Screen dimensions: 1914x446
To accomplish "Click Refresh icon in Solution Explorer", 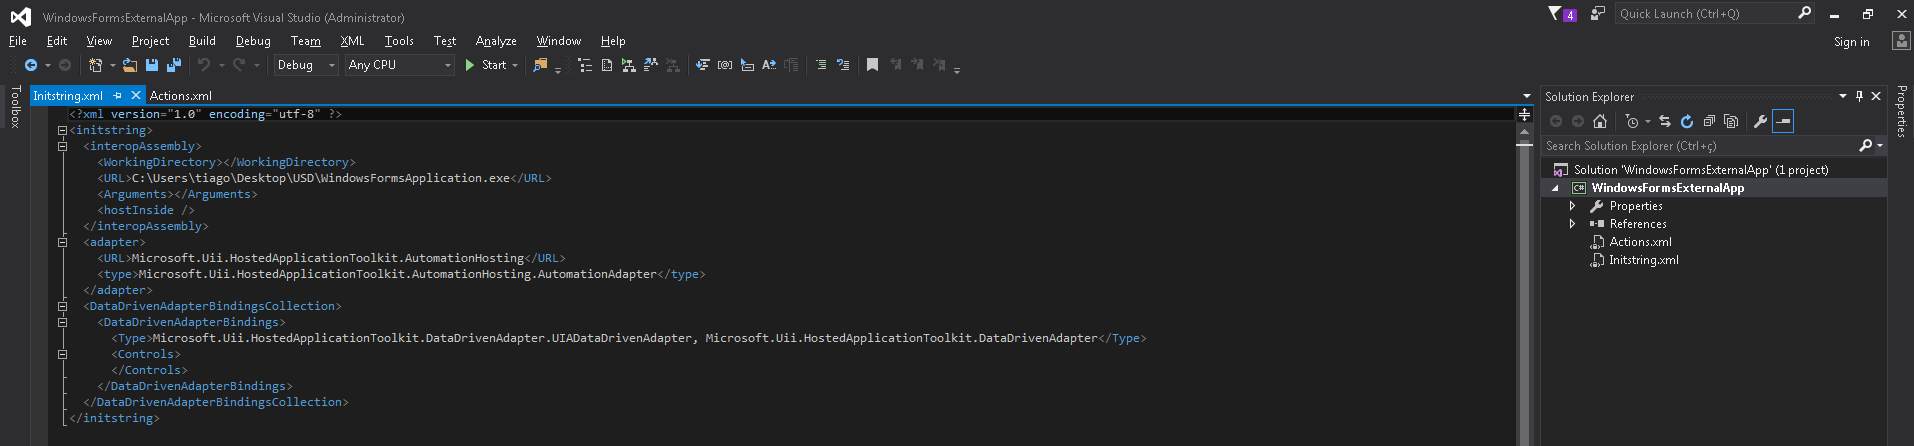I will (1687, 121).
